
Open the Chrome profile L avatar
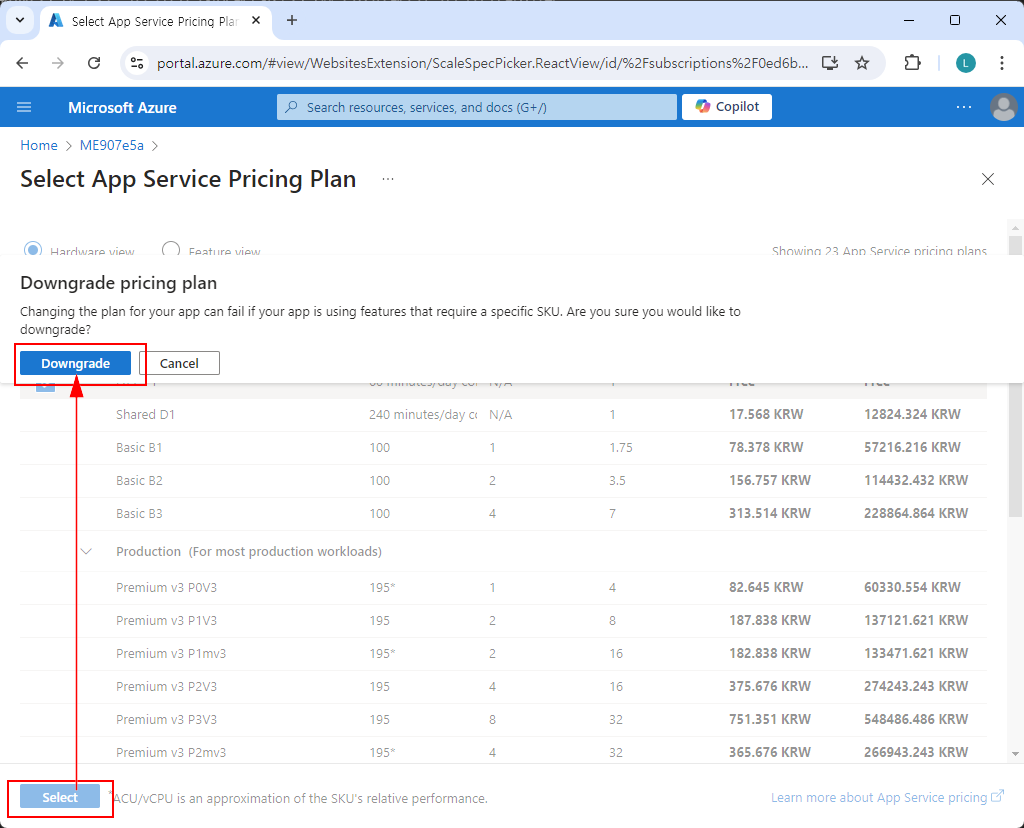pos(966,63)
